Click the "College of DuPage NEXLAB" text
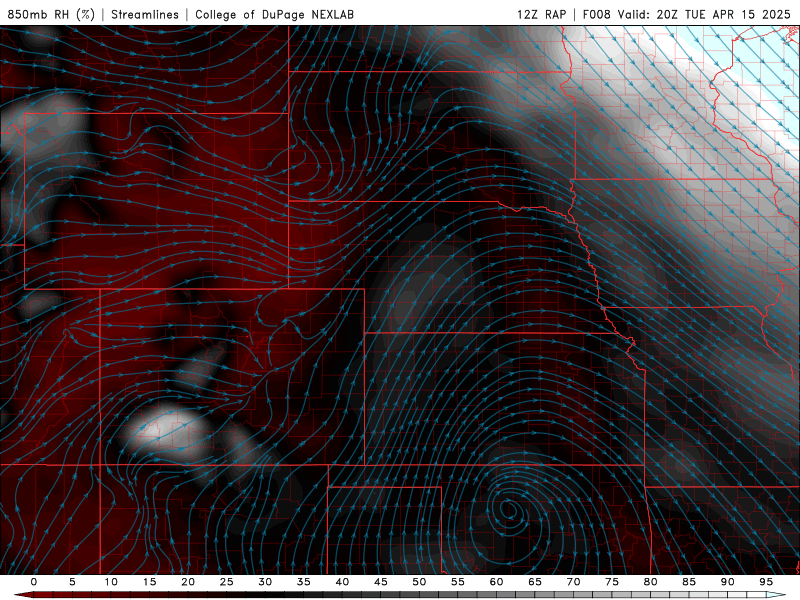800x600 pixels. coord(274,14)
